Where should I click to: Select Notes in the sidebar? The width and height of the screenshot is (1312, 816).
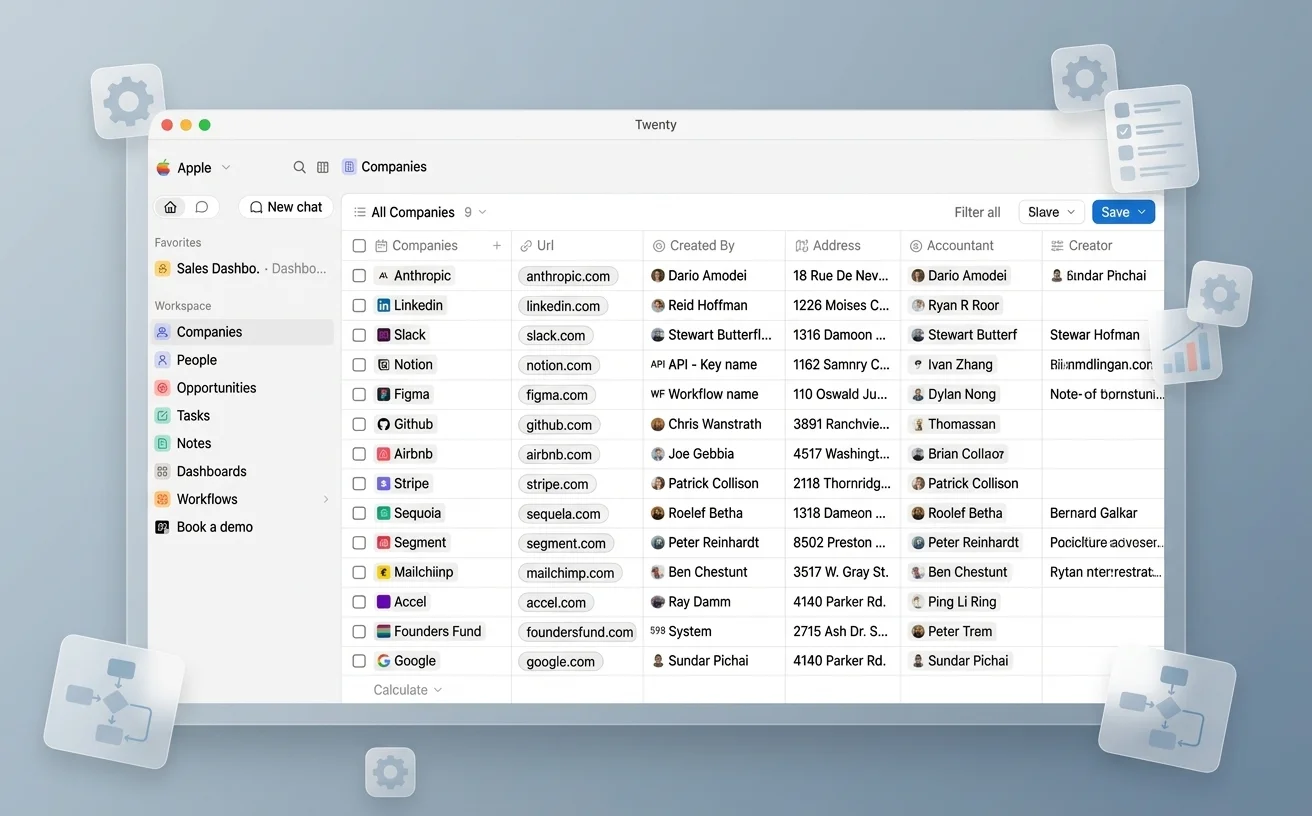click(242, 444)
